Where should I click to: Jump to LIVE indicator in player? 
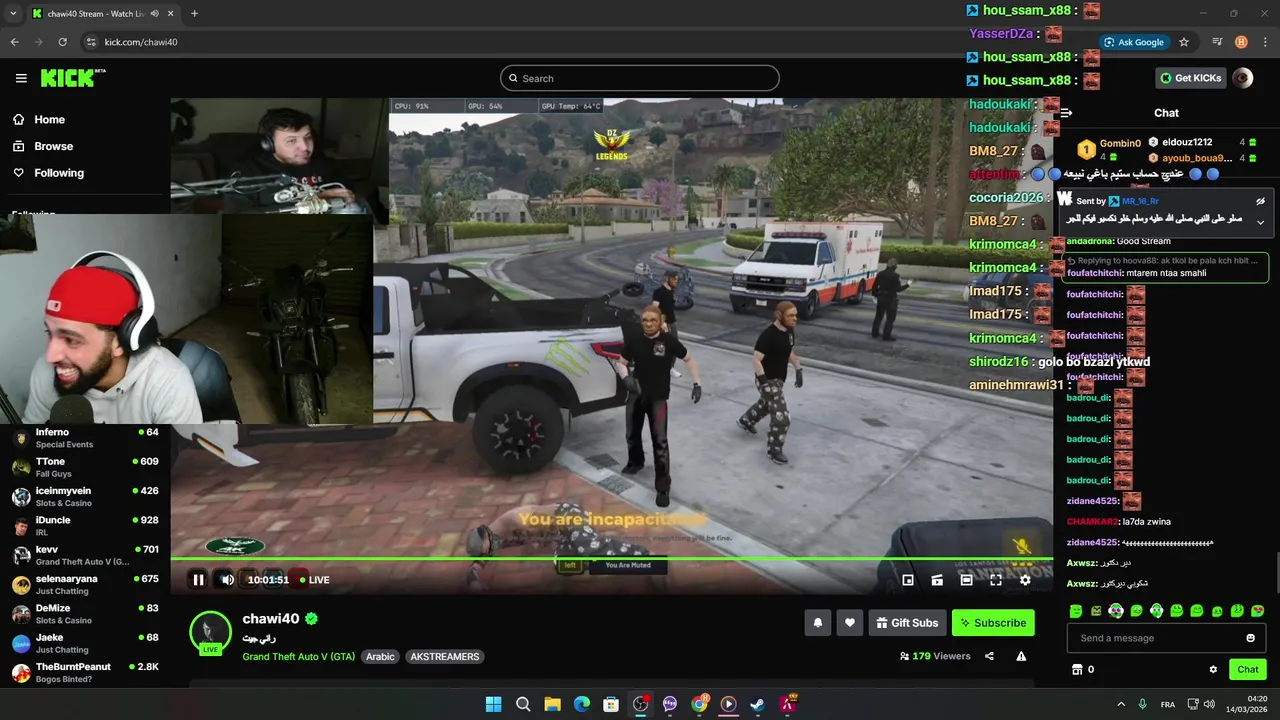point(313,580)
